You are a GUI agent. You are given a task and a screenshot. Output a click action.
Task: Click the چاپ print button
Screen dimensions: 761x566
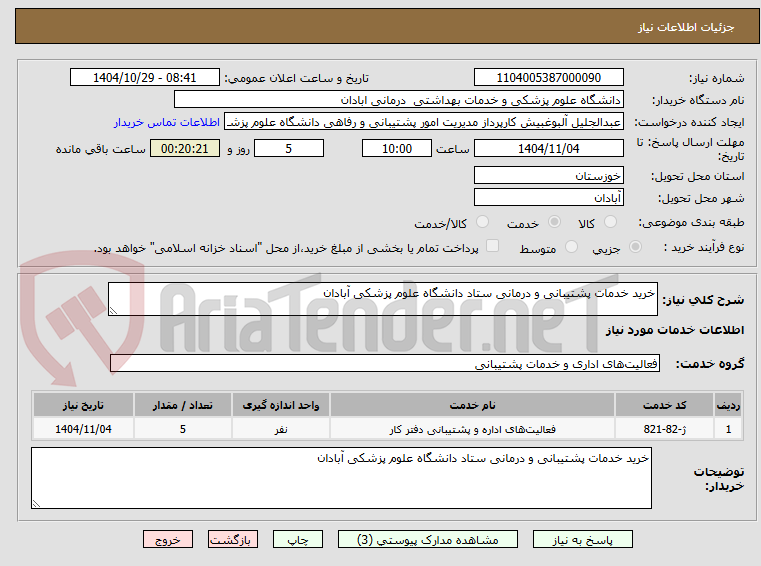click(x=298, y=539)
